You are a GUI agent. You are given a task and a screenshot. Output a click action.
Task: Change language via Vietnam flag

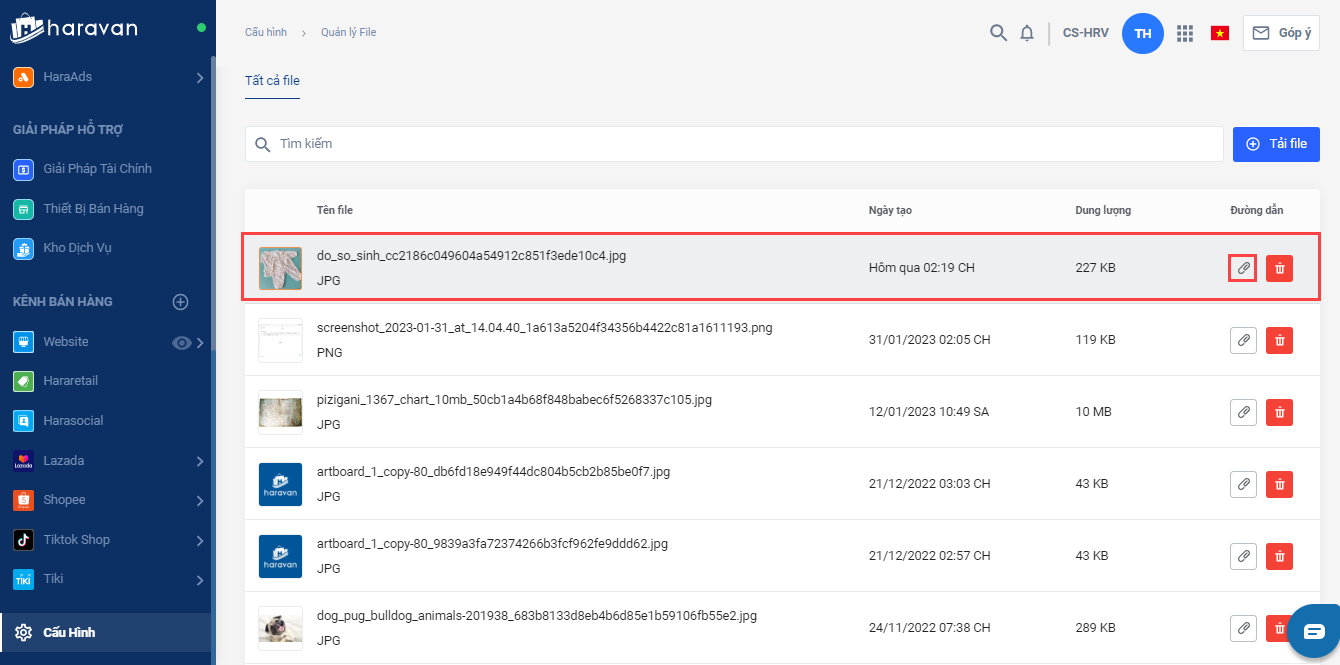[1220, 33]
